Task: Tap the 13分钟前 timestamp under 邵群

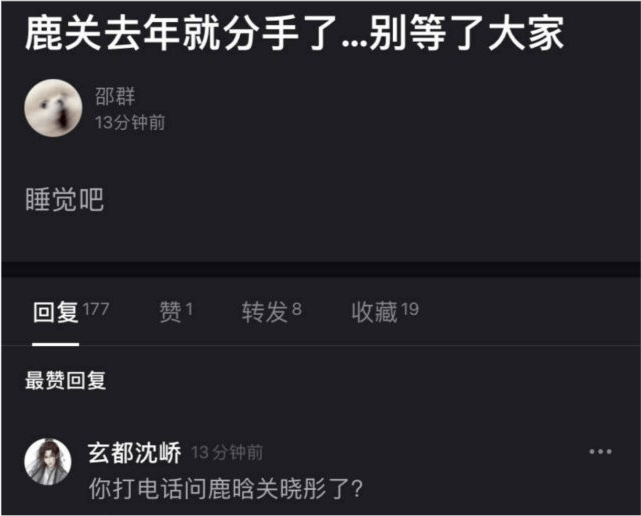Action: (x=130, y=122)
